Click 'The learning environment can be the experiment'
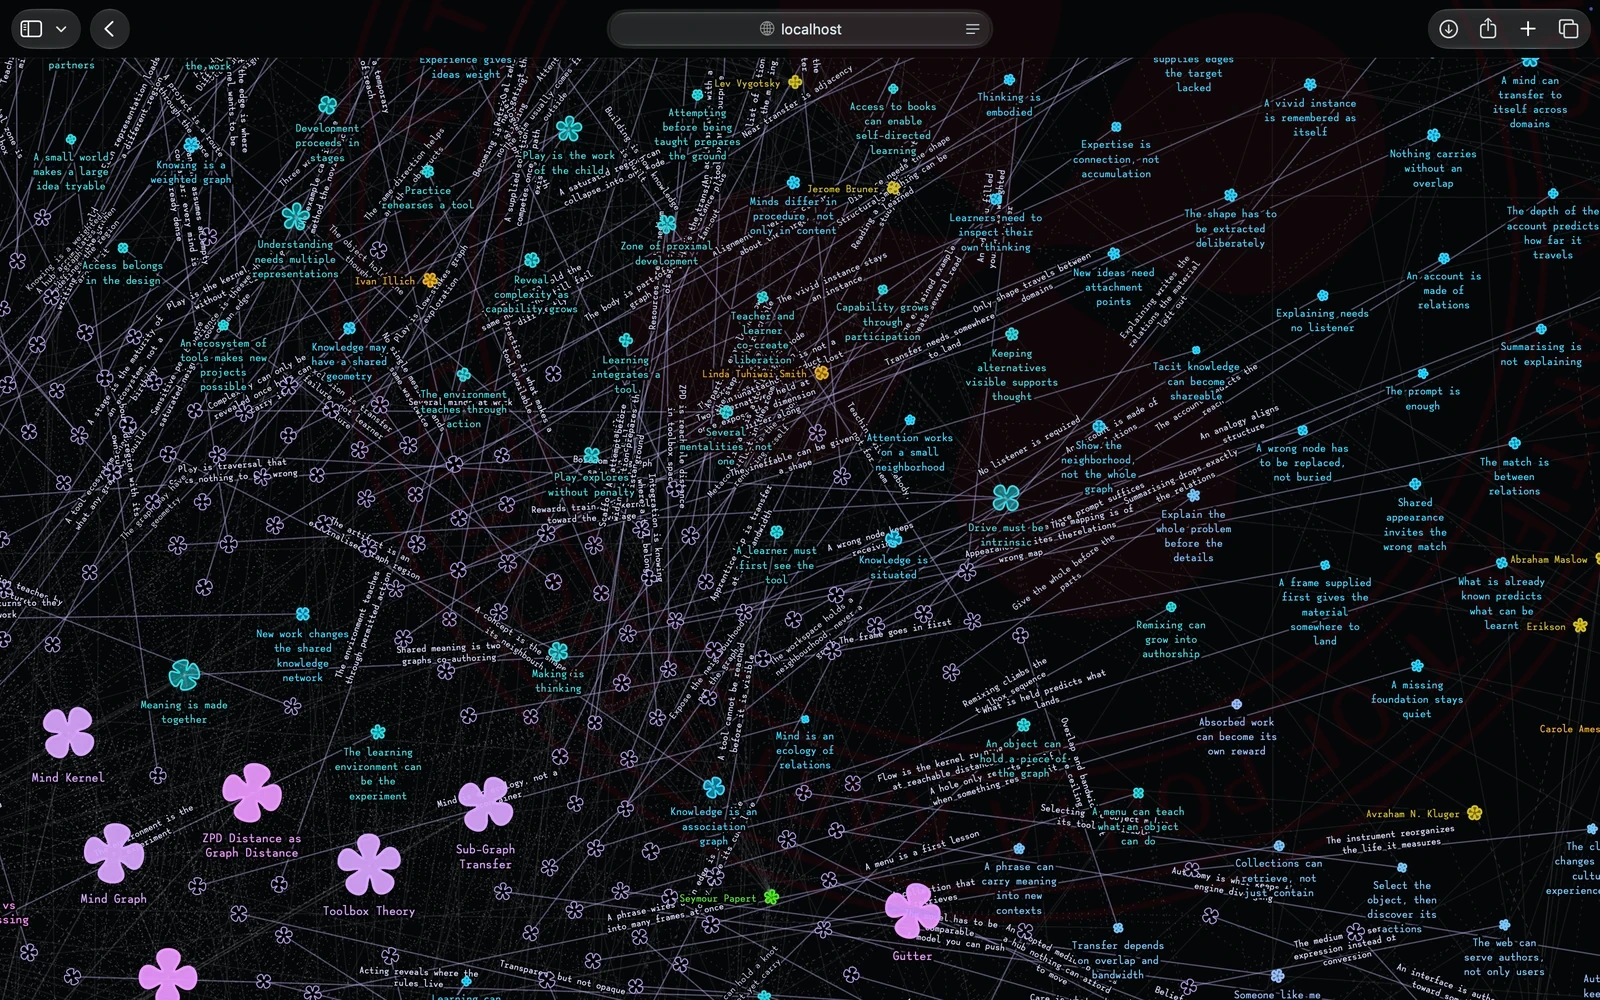The image size is (1600, 1000). coord(378,774)
